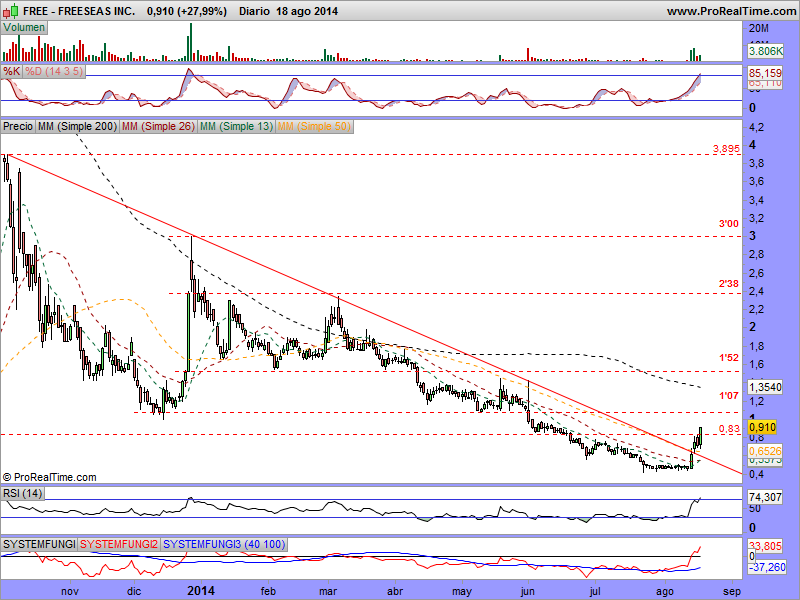Click the abr label on time axis
Viewport: 800px width, 600px height.
[x=394, y=591]
